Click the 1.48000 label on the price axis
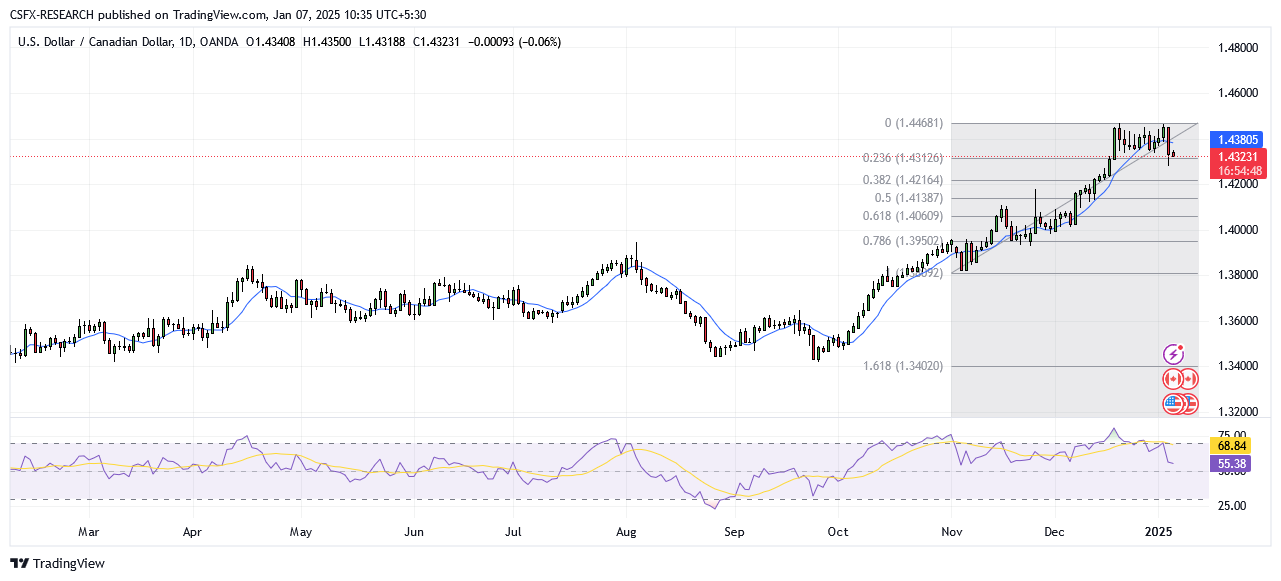 click(x=1237, y=48)
